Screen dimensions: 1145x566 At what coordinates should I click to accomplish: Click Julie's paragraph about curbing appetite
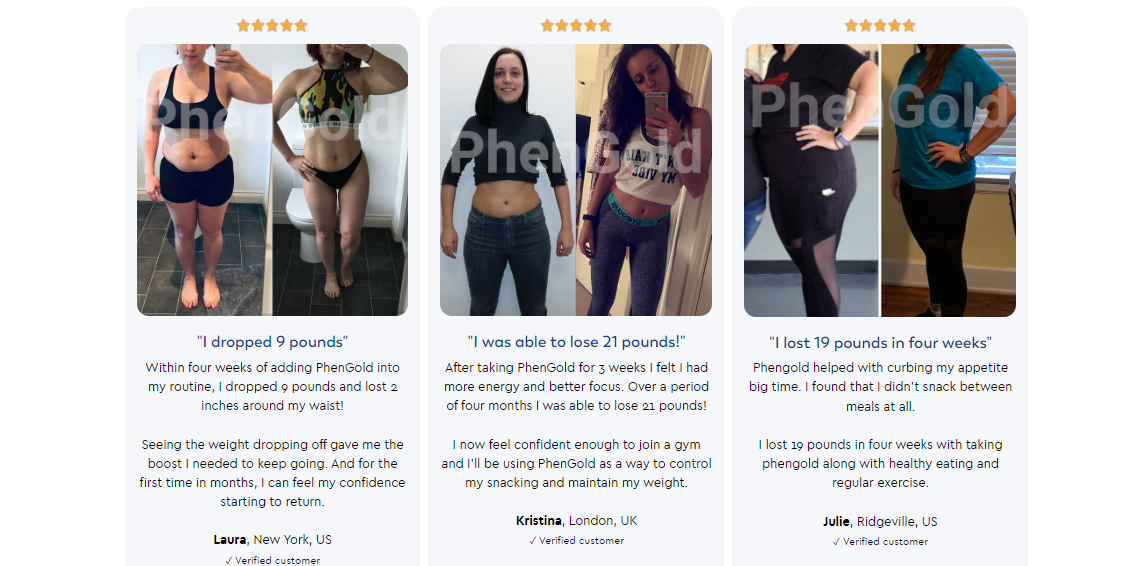coord(880,386)
